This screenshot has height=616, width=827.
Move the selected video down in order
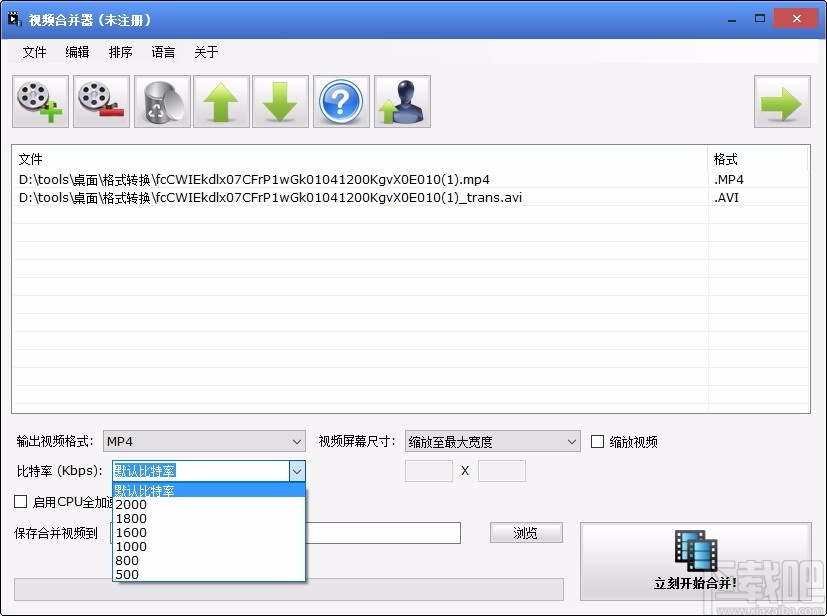(280, 101)
